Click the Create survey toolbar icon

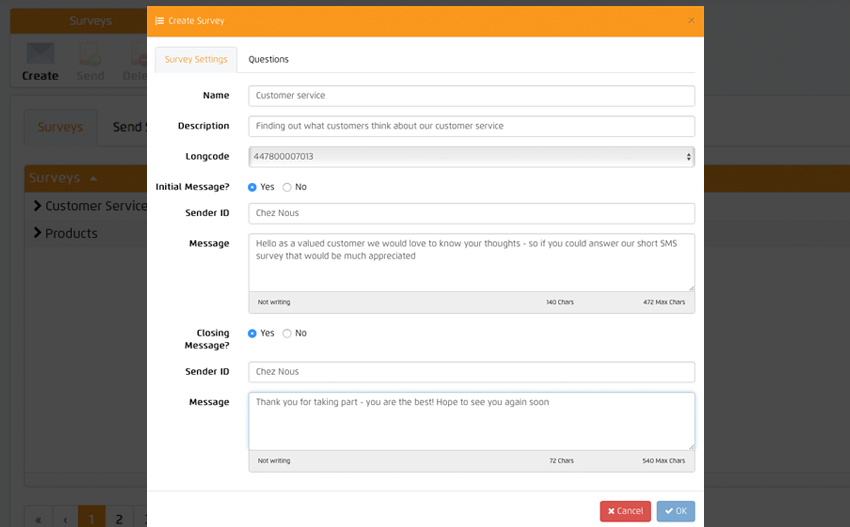pos(40,62)
